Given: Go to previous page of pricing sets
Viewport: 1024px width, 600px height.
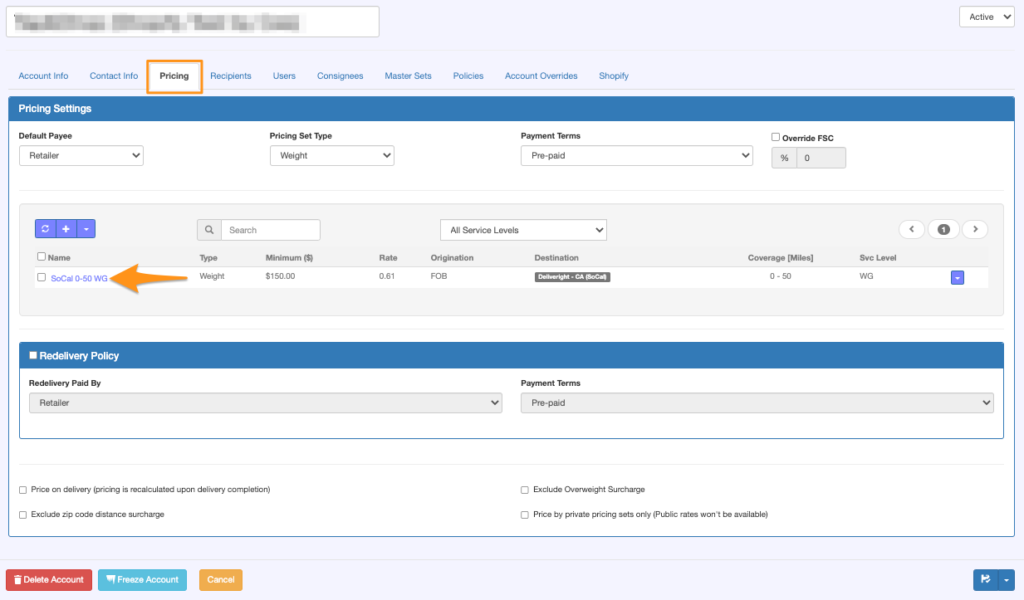Looking at the screenshot, I should tap(912, 229).
